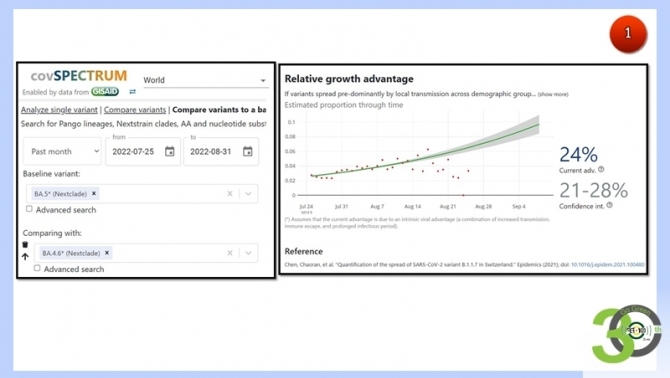Open the 'to' date calendar picker icon
The width and height of the screenshot is (670, 378).
tap(247, 151)
